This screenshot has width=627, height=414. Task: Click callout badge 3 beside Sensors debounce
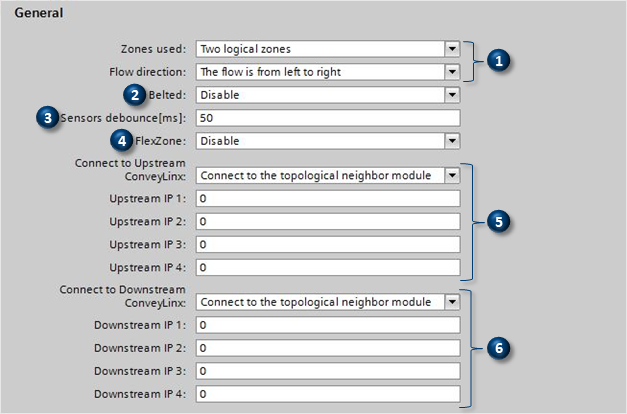[x=46, y=118]
